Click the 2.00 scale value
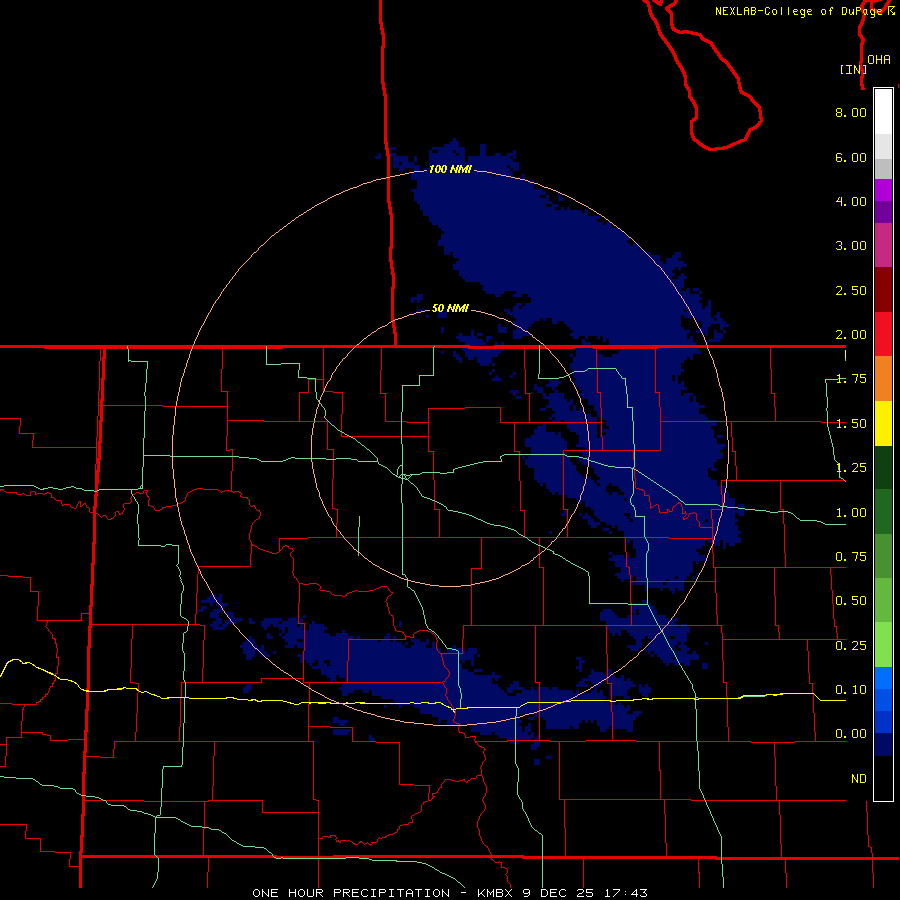 [x=851, y=334]
